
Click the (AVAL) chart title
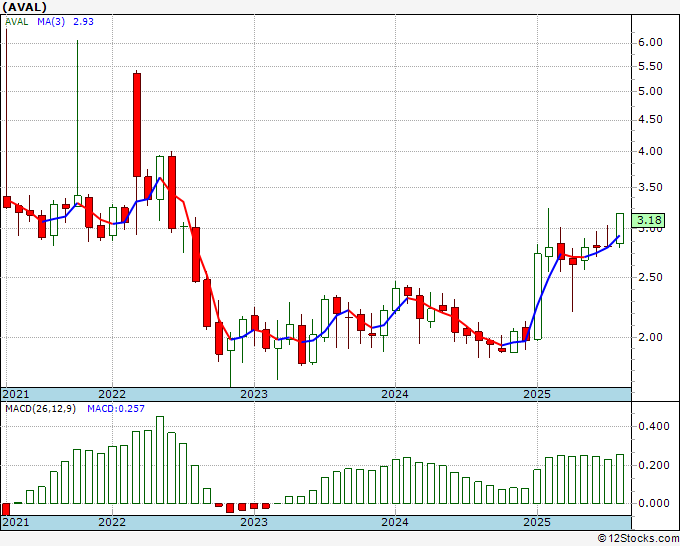tap(24, 7)
